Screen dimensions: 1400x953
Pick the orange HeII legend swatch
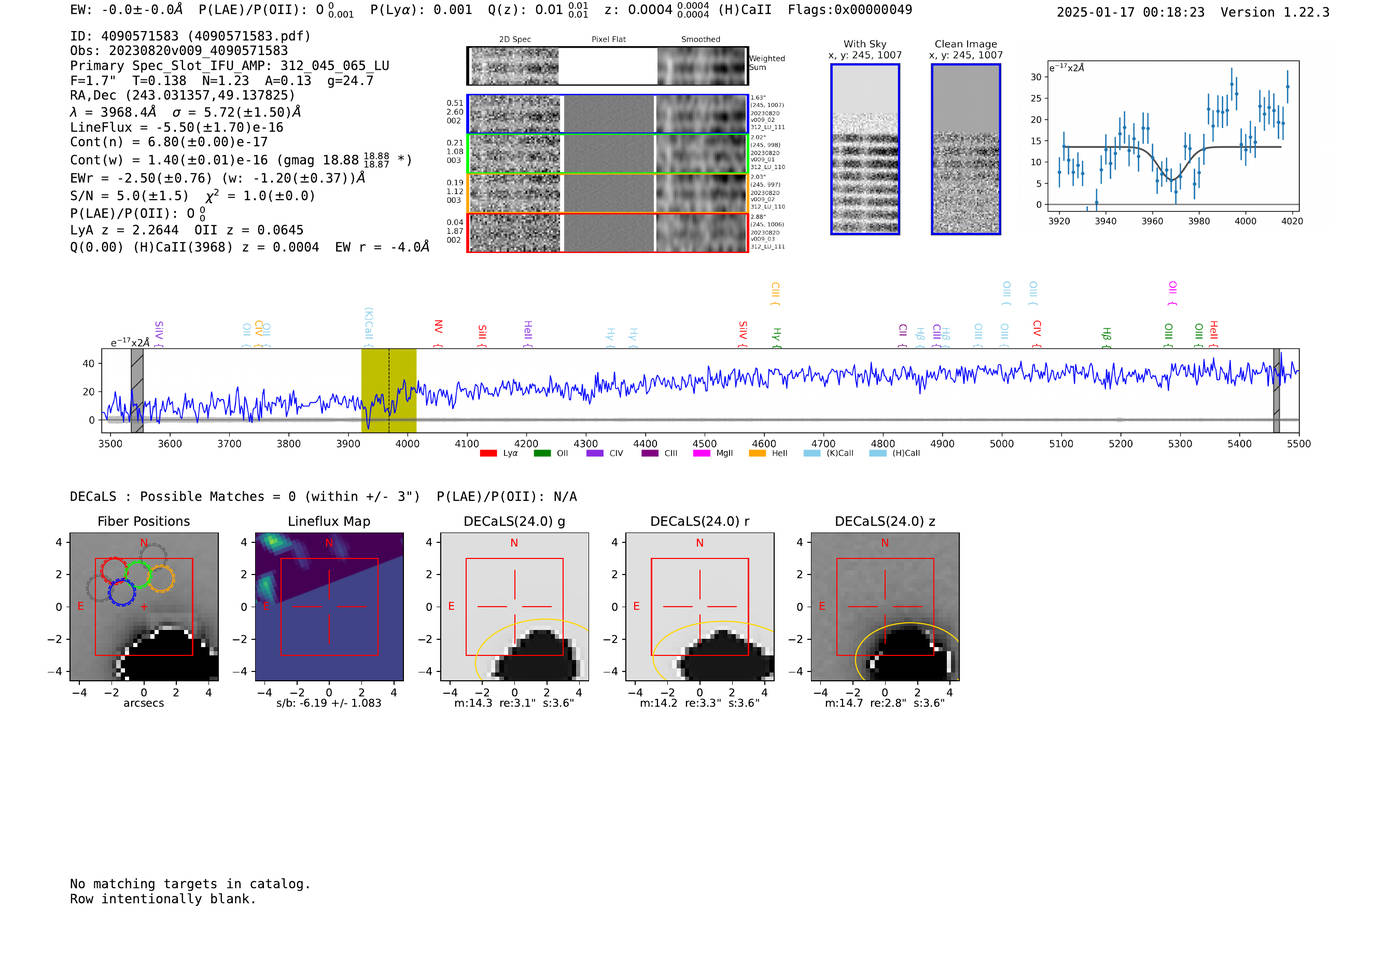757,454
